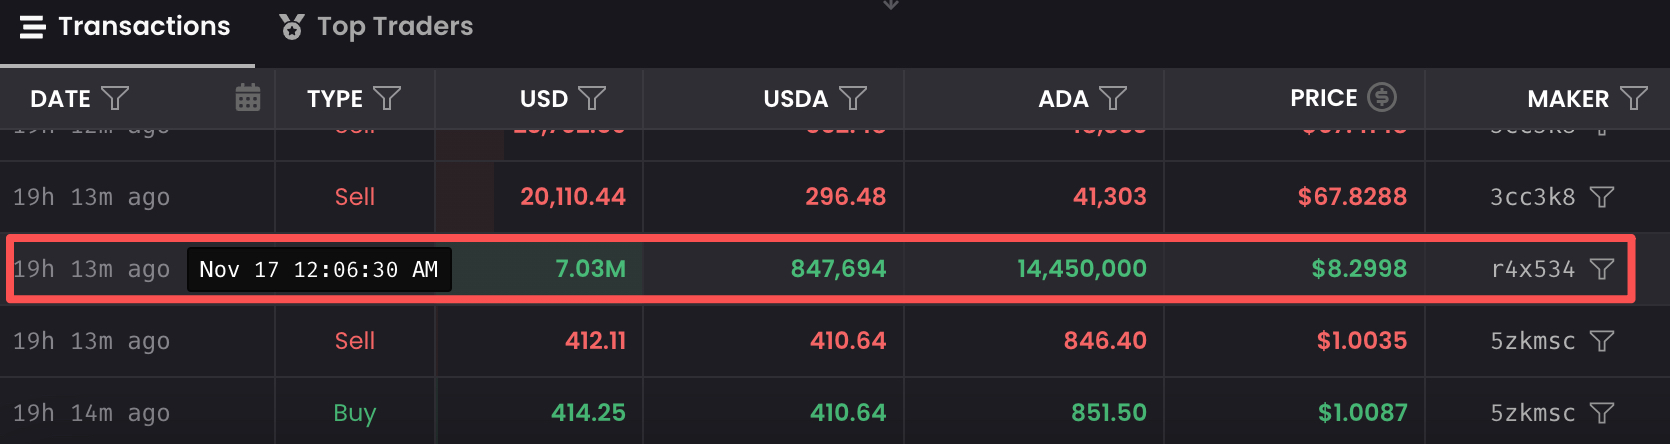Click maker address 3cc3k8
The image size is (1670, 444).
[x=1532, y=197]
